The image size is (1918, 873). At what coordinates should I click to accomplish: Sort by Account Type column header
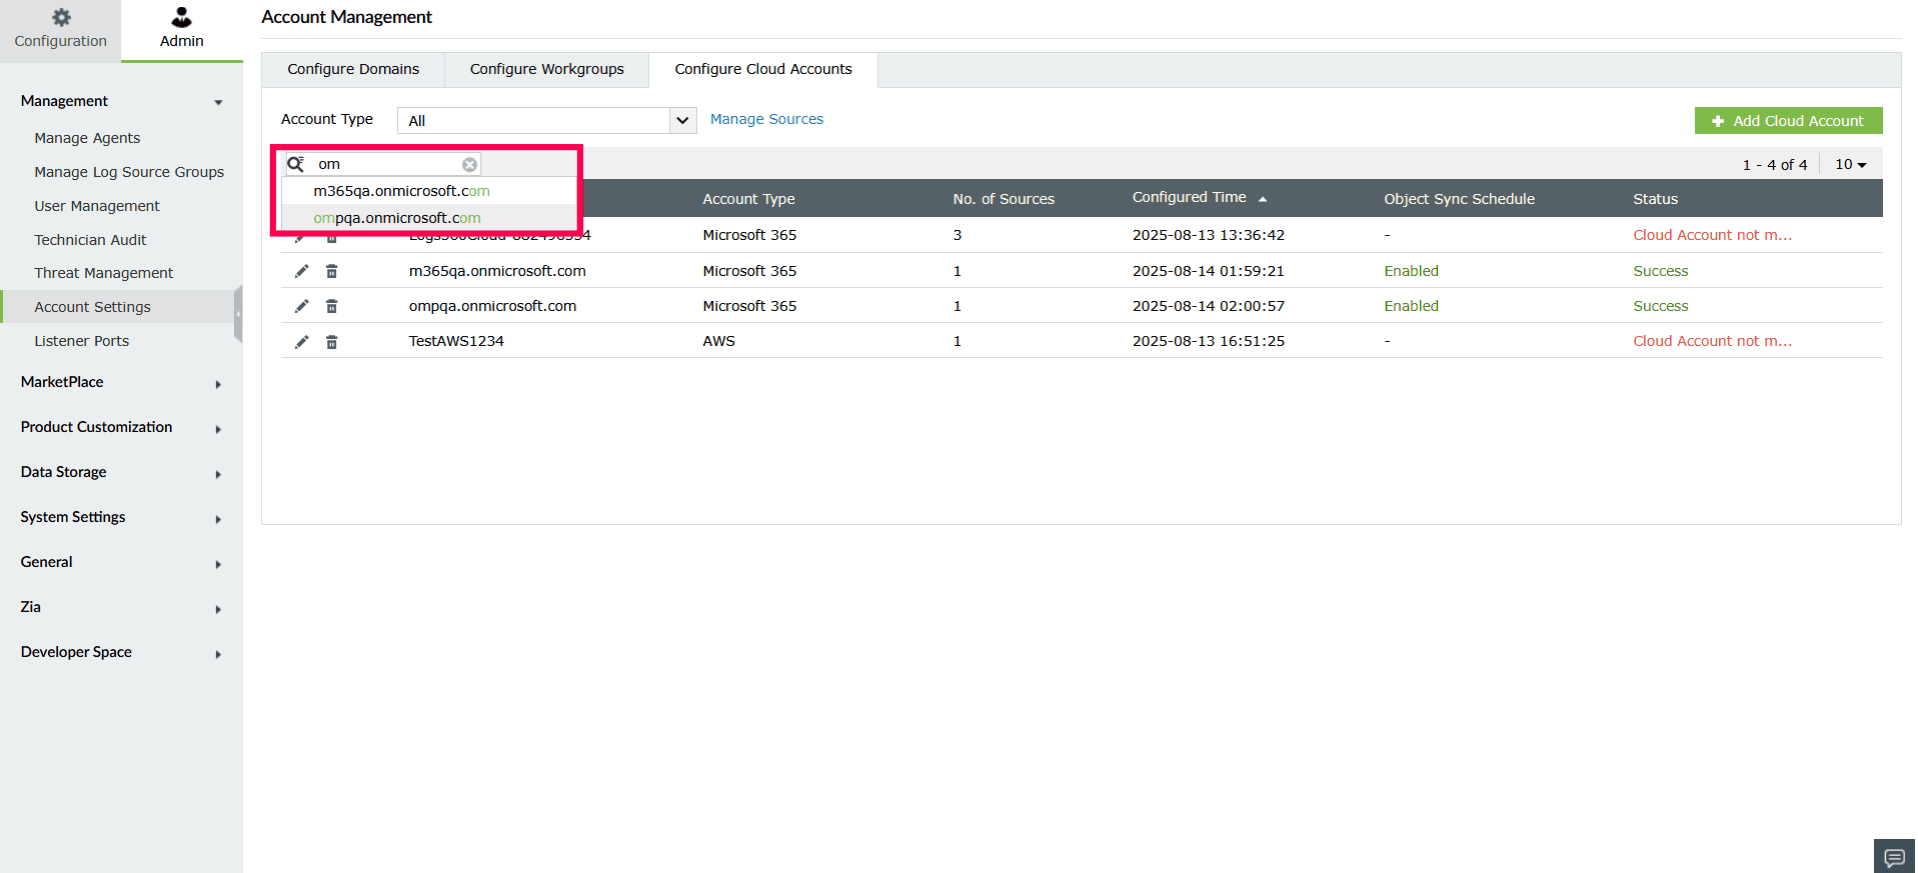click(x=748, y=199)
